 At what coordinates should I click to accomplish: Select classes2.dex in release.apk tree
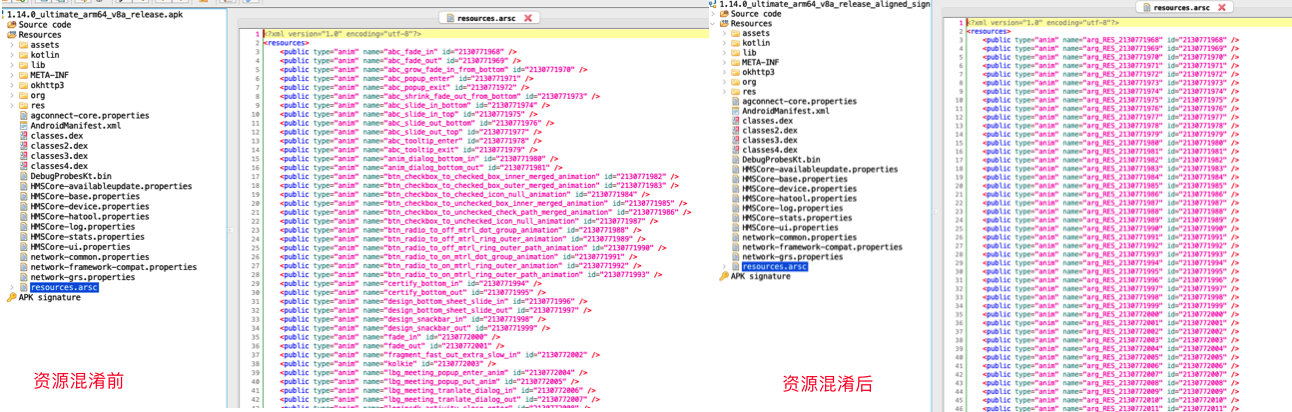point(59,146)
